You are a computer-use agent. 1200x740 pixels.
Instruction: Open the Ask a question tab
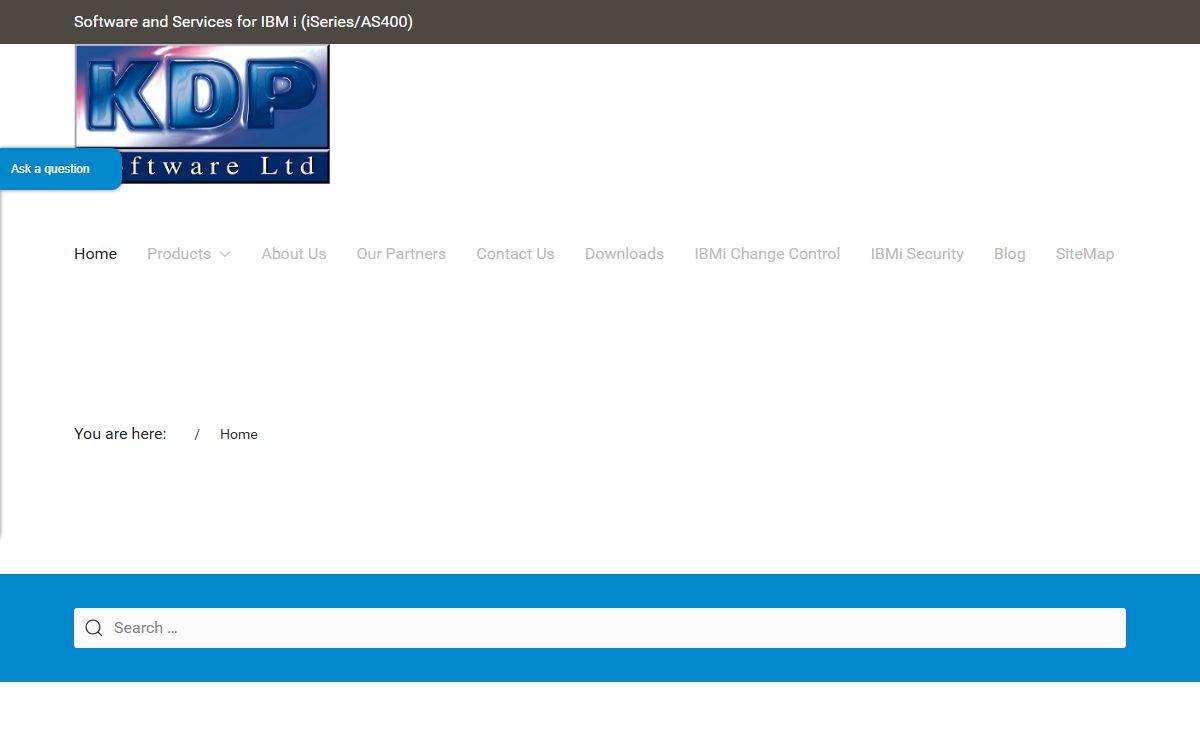[60, 169]
